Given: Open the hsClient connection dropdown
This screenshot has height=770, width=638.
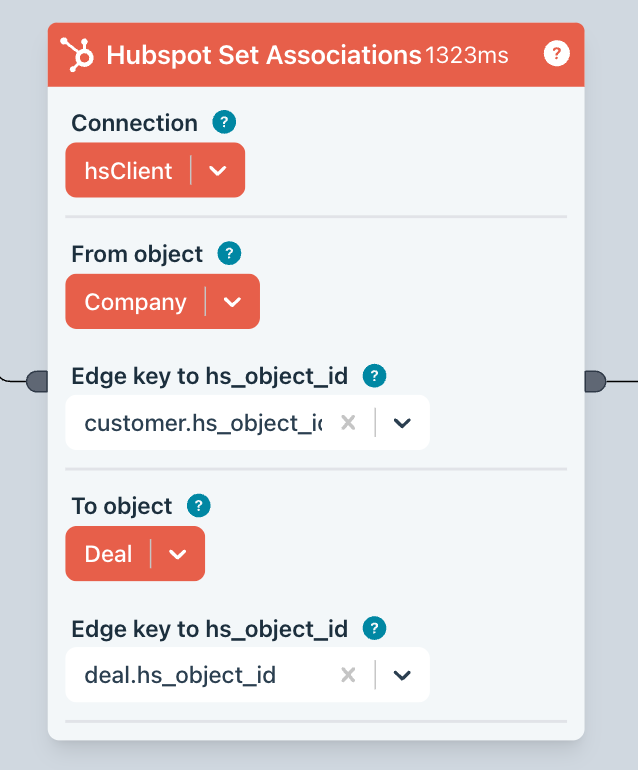Looking at the screenshot, I should [x=218, y=170].
